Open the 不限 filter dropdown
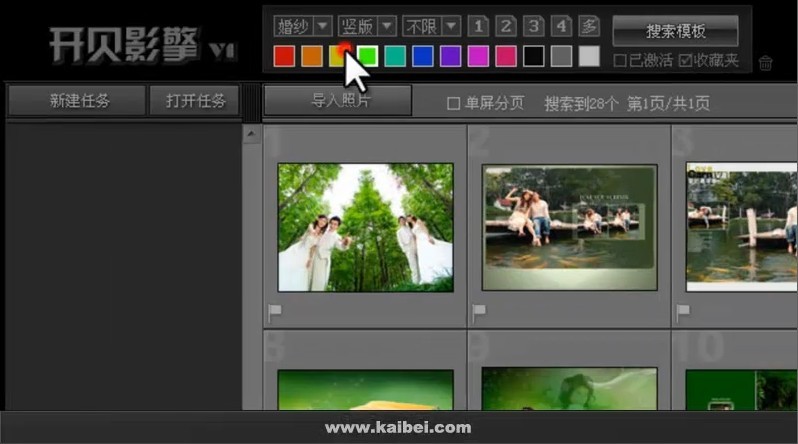This screenshot has height=444, width=798. pyautogui.click(x=432, y=26)
